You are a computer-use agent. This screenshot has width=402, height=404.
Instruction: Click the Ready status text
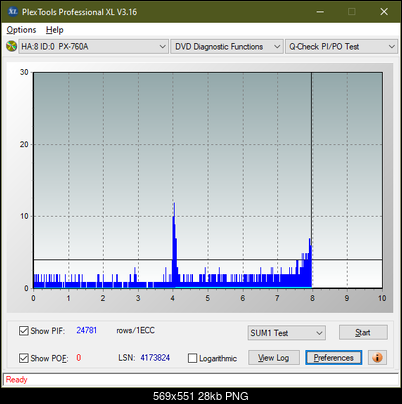coord(16,379)
